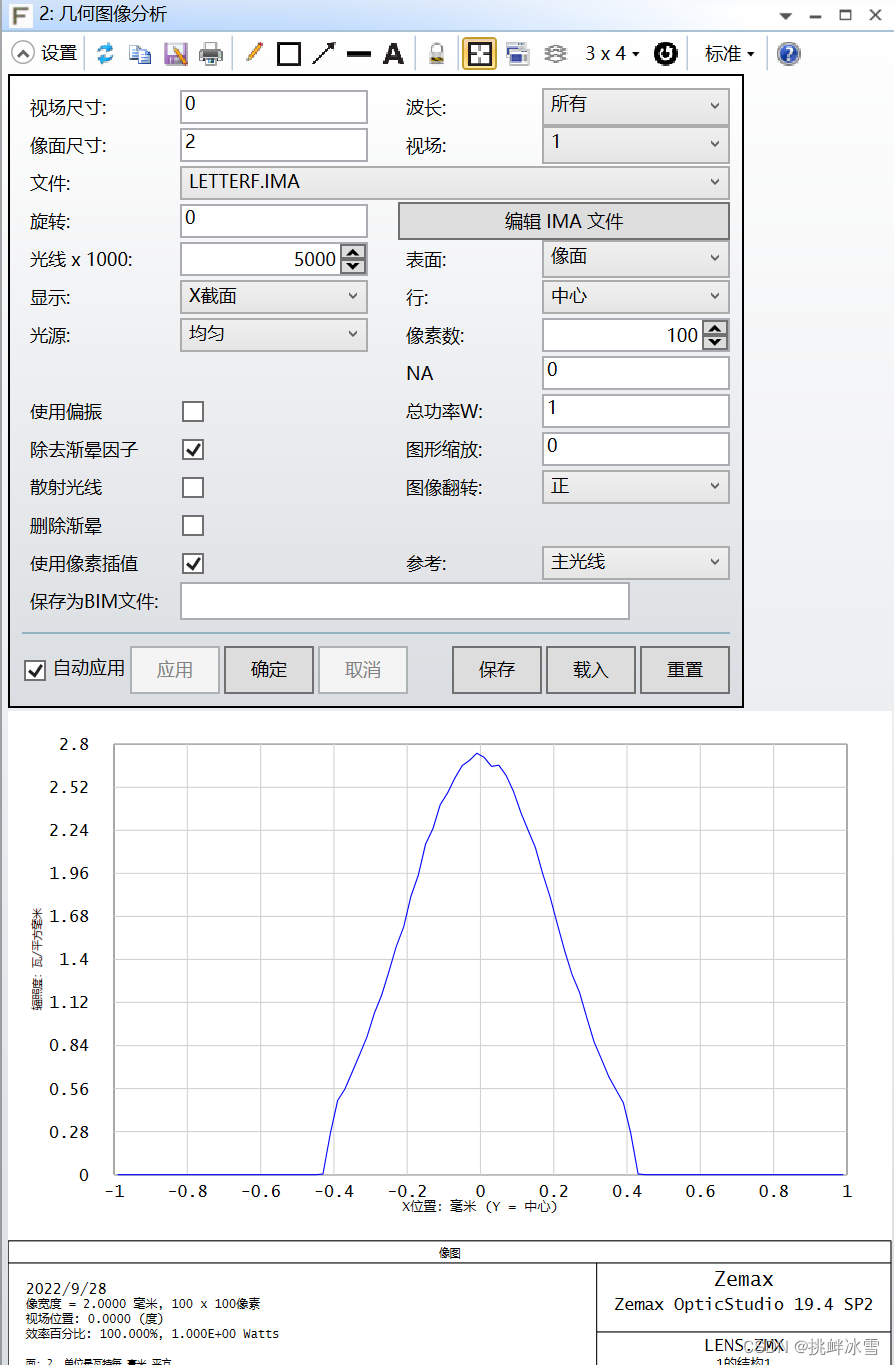Open the Zemax help

(788, 53)
